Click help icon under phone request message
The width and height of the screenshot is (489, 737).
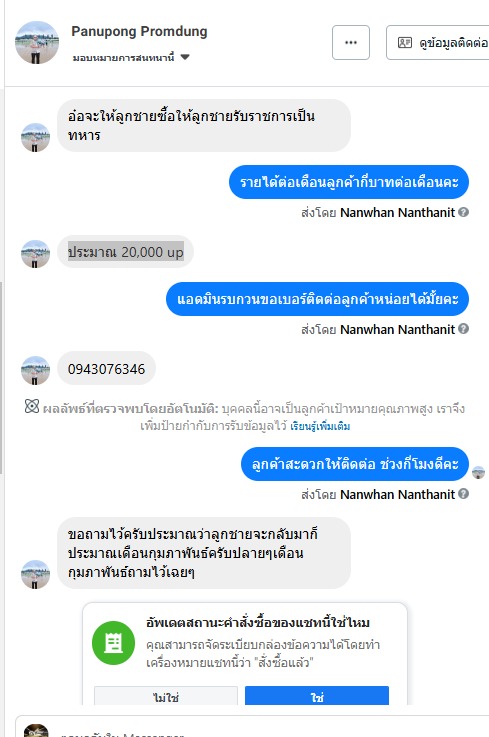464,329
